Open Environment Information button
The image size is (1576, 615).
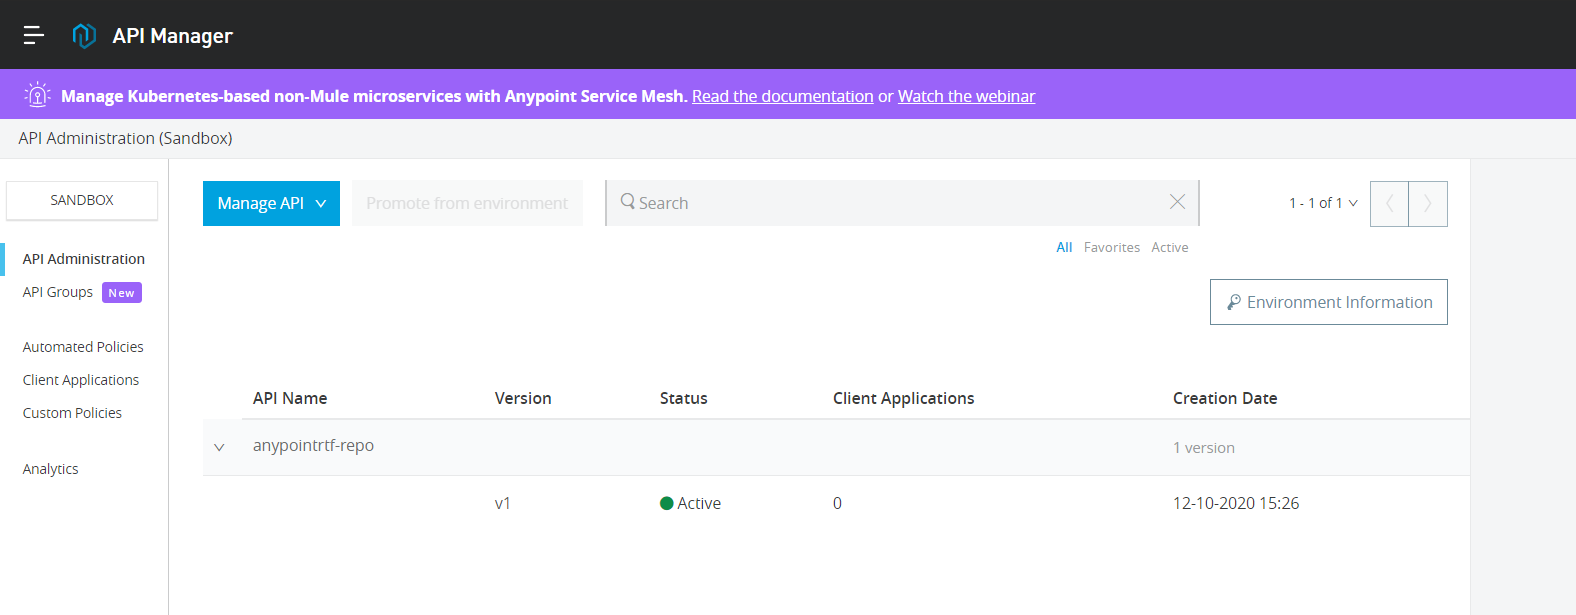pyautogui.click(x=1328, y=302)
